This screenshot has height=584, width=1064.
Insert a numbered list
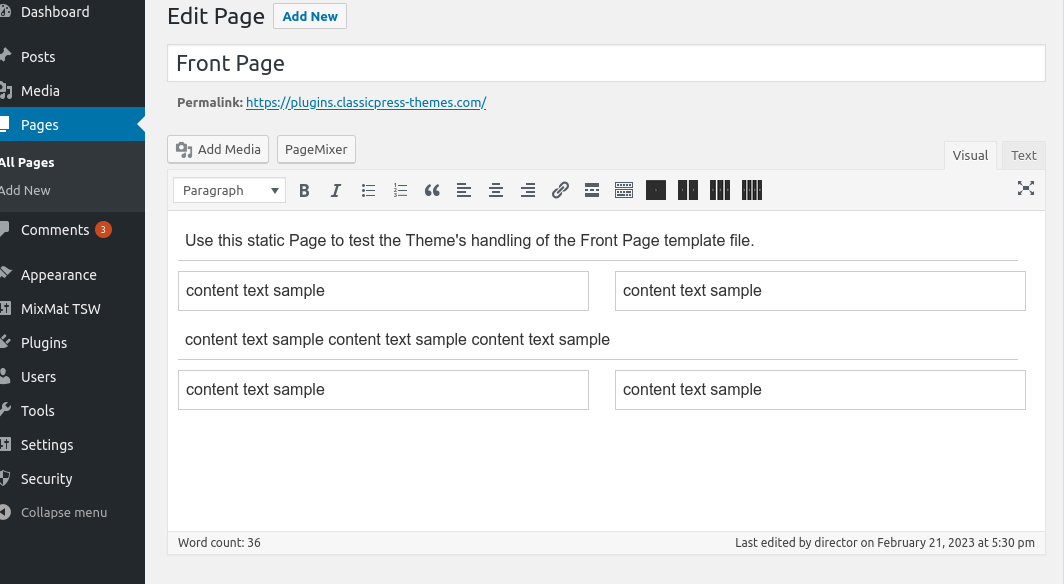pos(400,191)
